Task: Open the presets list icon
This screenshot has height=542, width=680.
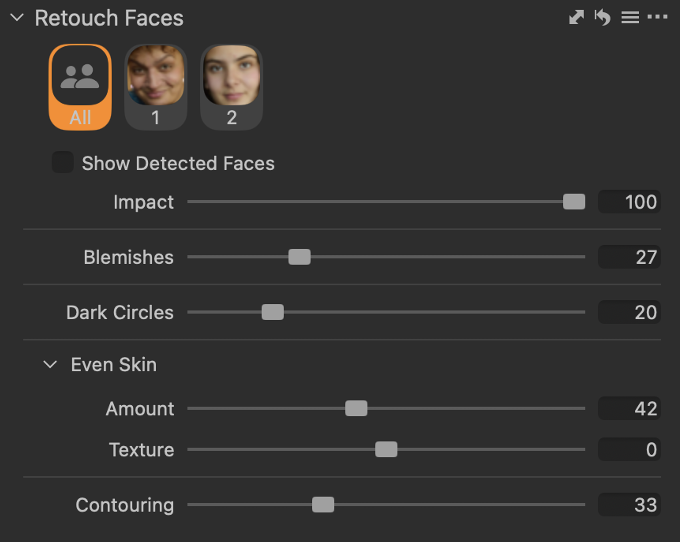Action: tap(630, 18)
